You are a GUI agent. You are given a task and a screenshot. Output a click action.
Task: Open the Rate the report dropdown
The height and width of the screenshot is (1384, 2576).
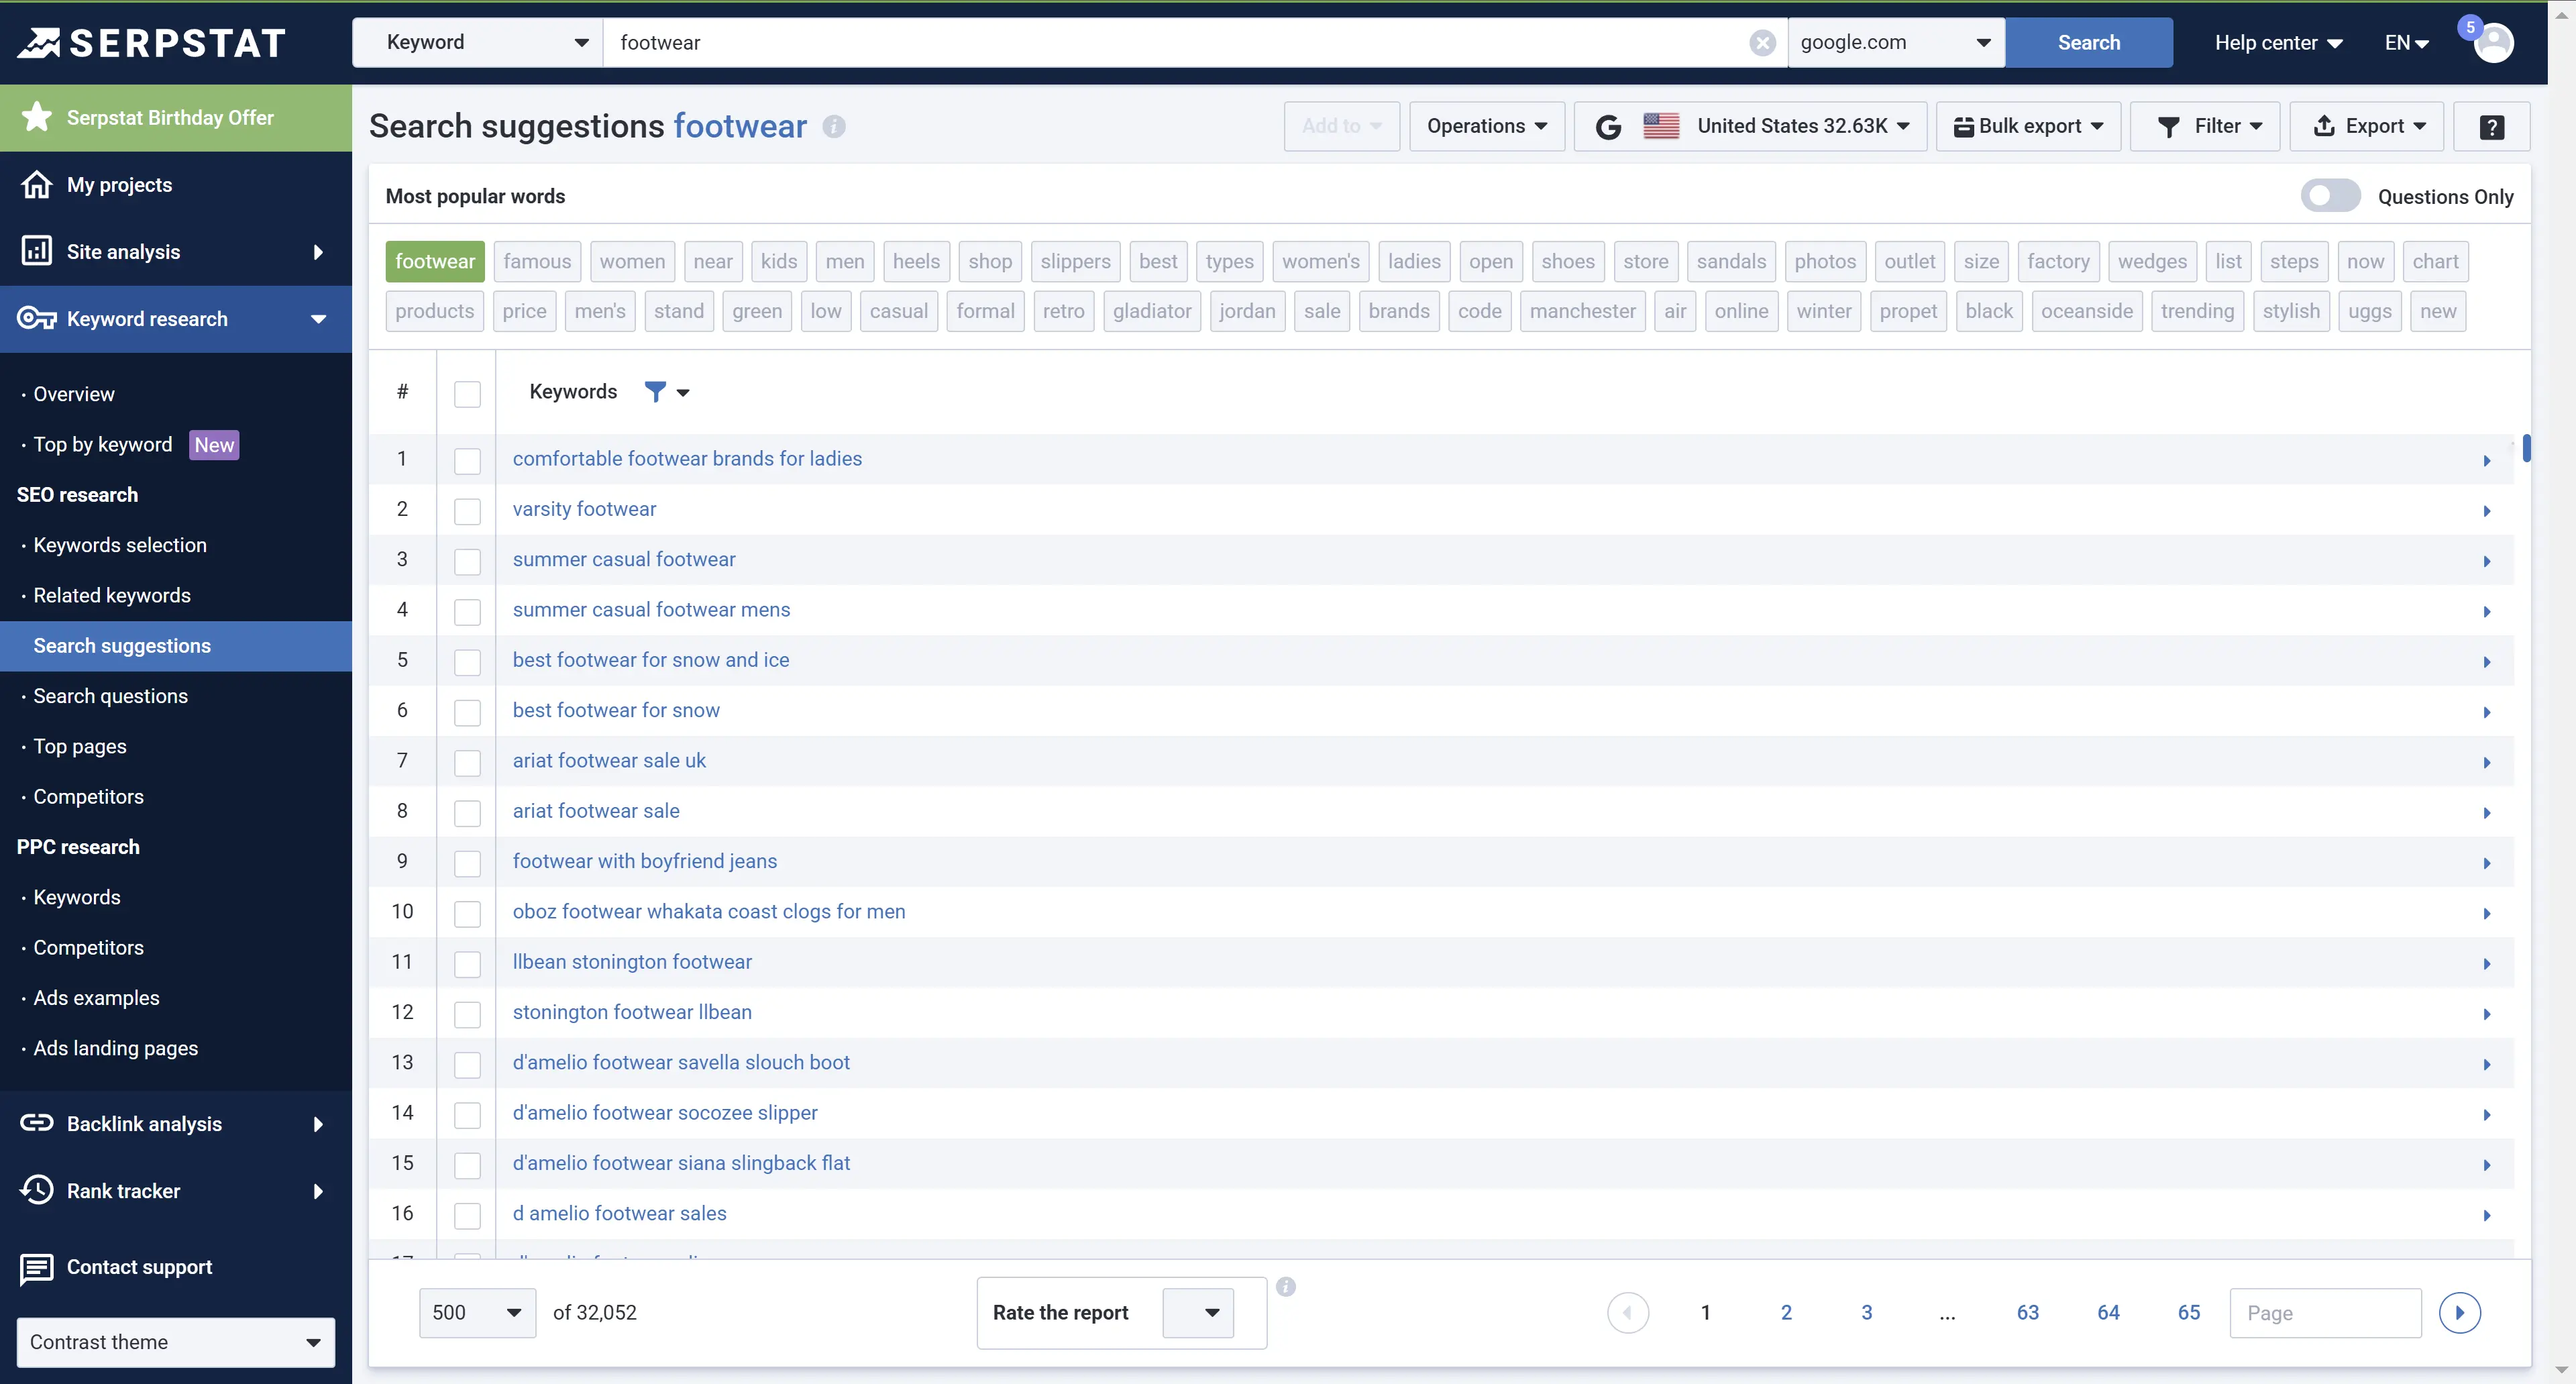point(1197,1312)
